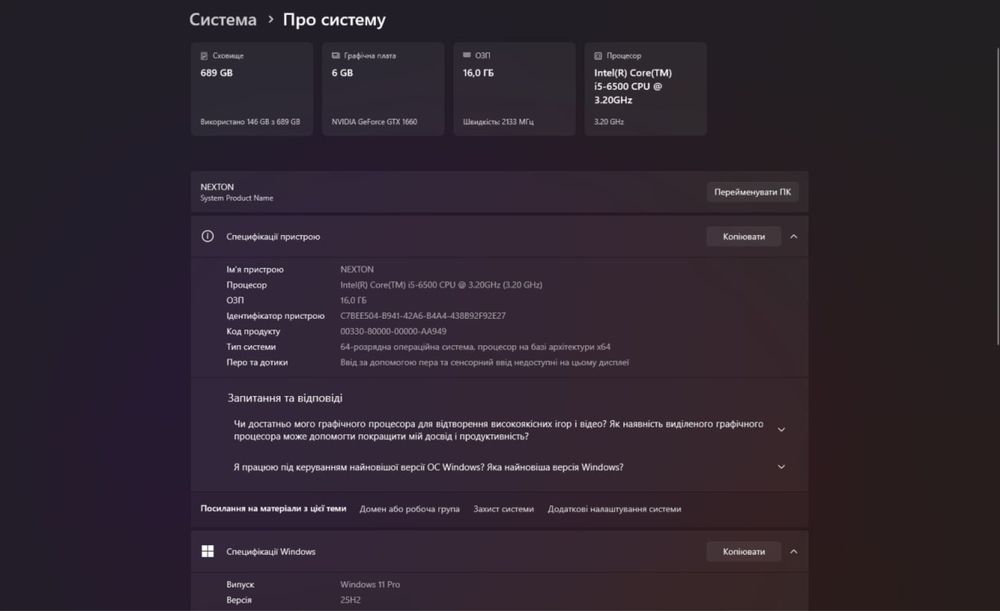
Task: Select device ID C7BEE504-B941-42A6-B4A4-438B92F92E27
Action: point(423,316)
